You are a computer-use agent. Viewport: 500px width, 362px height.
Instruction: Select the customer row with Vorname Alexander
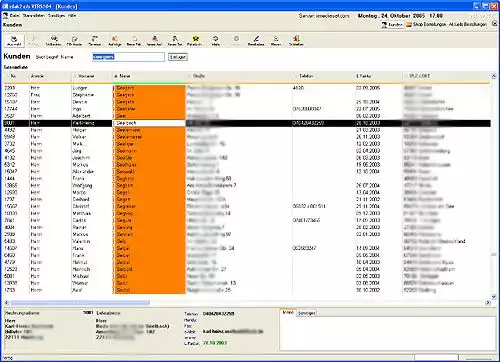pos(247,172)
